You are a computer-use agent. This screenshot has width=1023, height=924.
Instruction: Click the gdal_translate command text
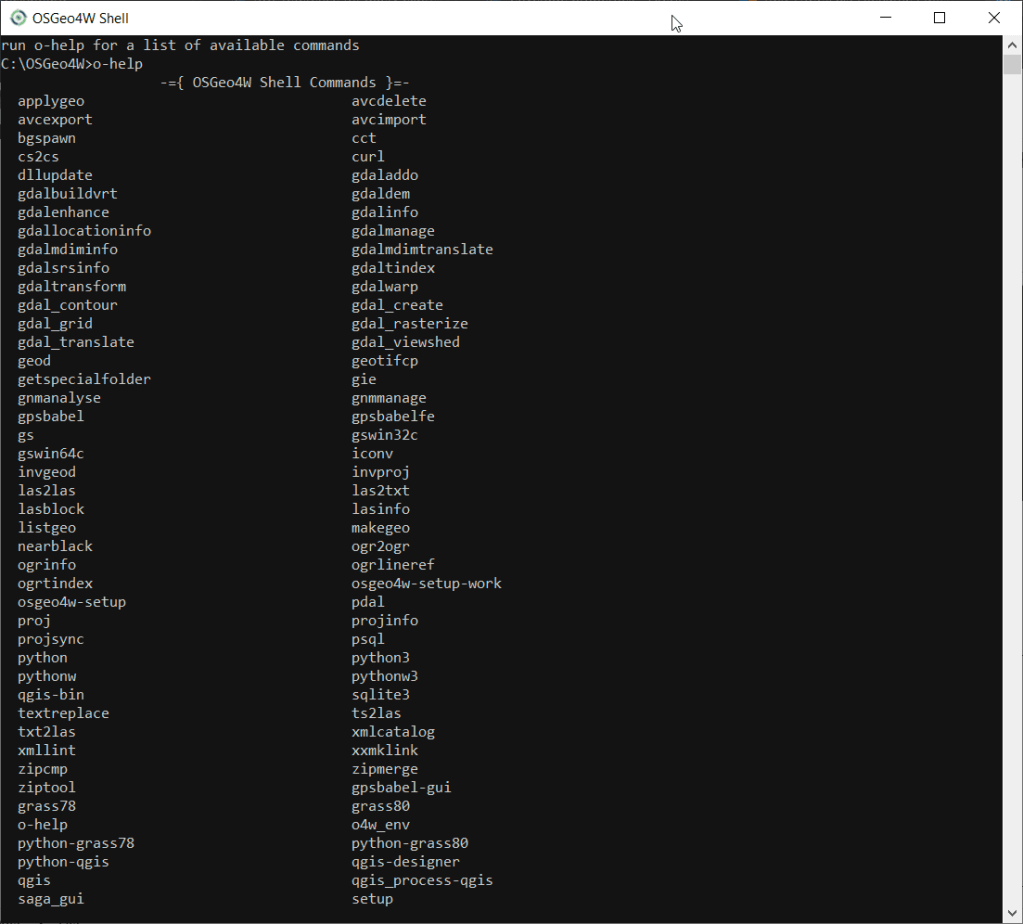pos(75,342)
